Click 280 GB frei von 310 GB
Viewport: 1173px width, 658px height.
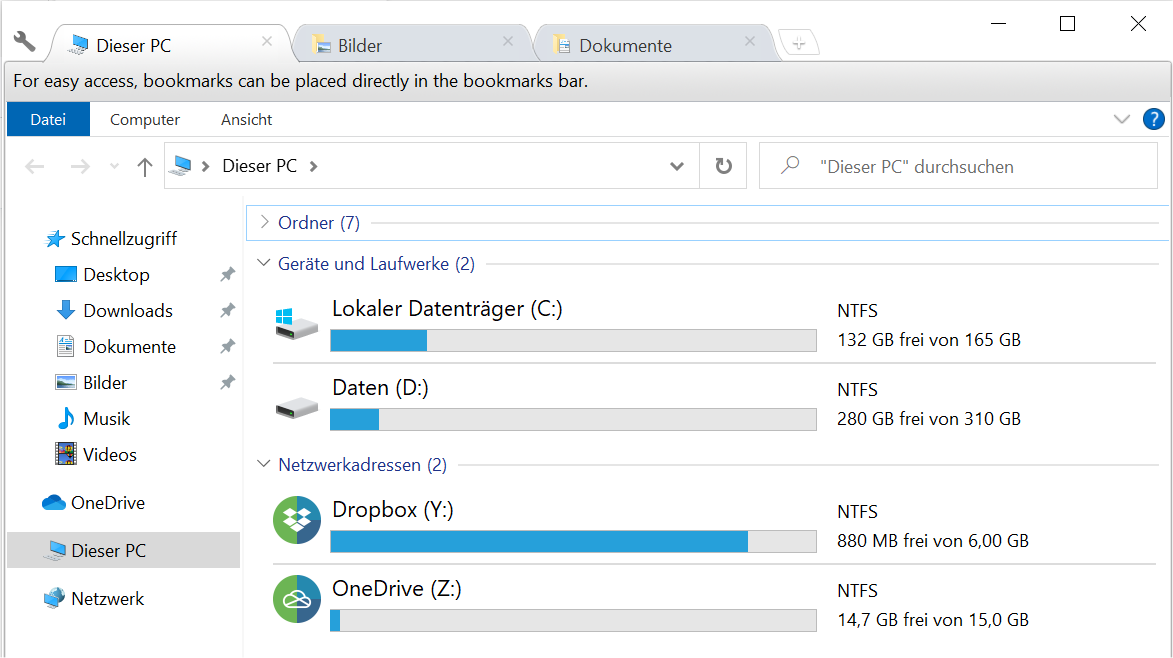[928, 419]
